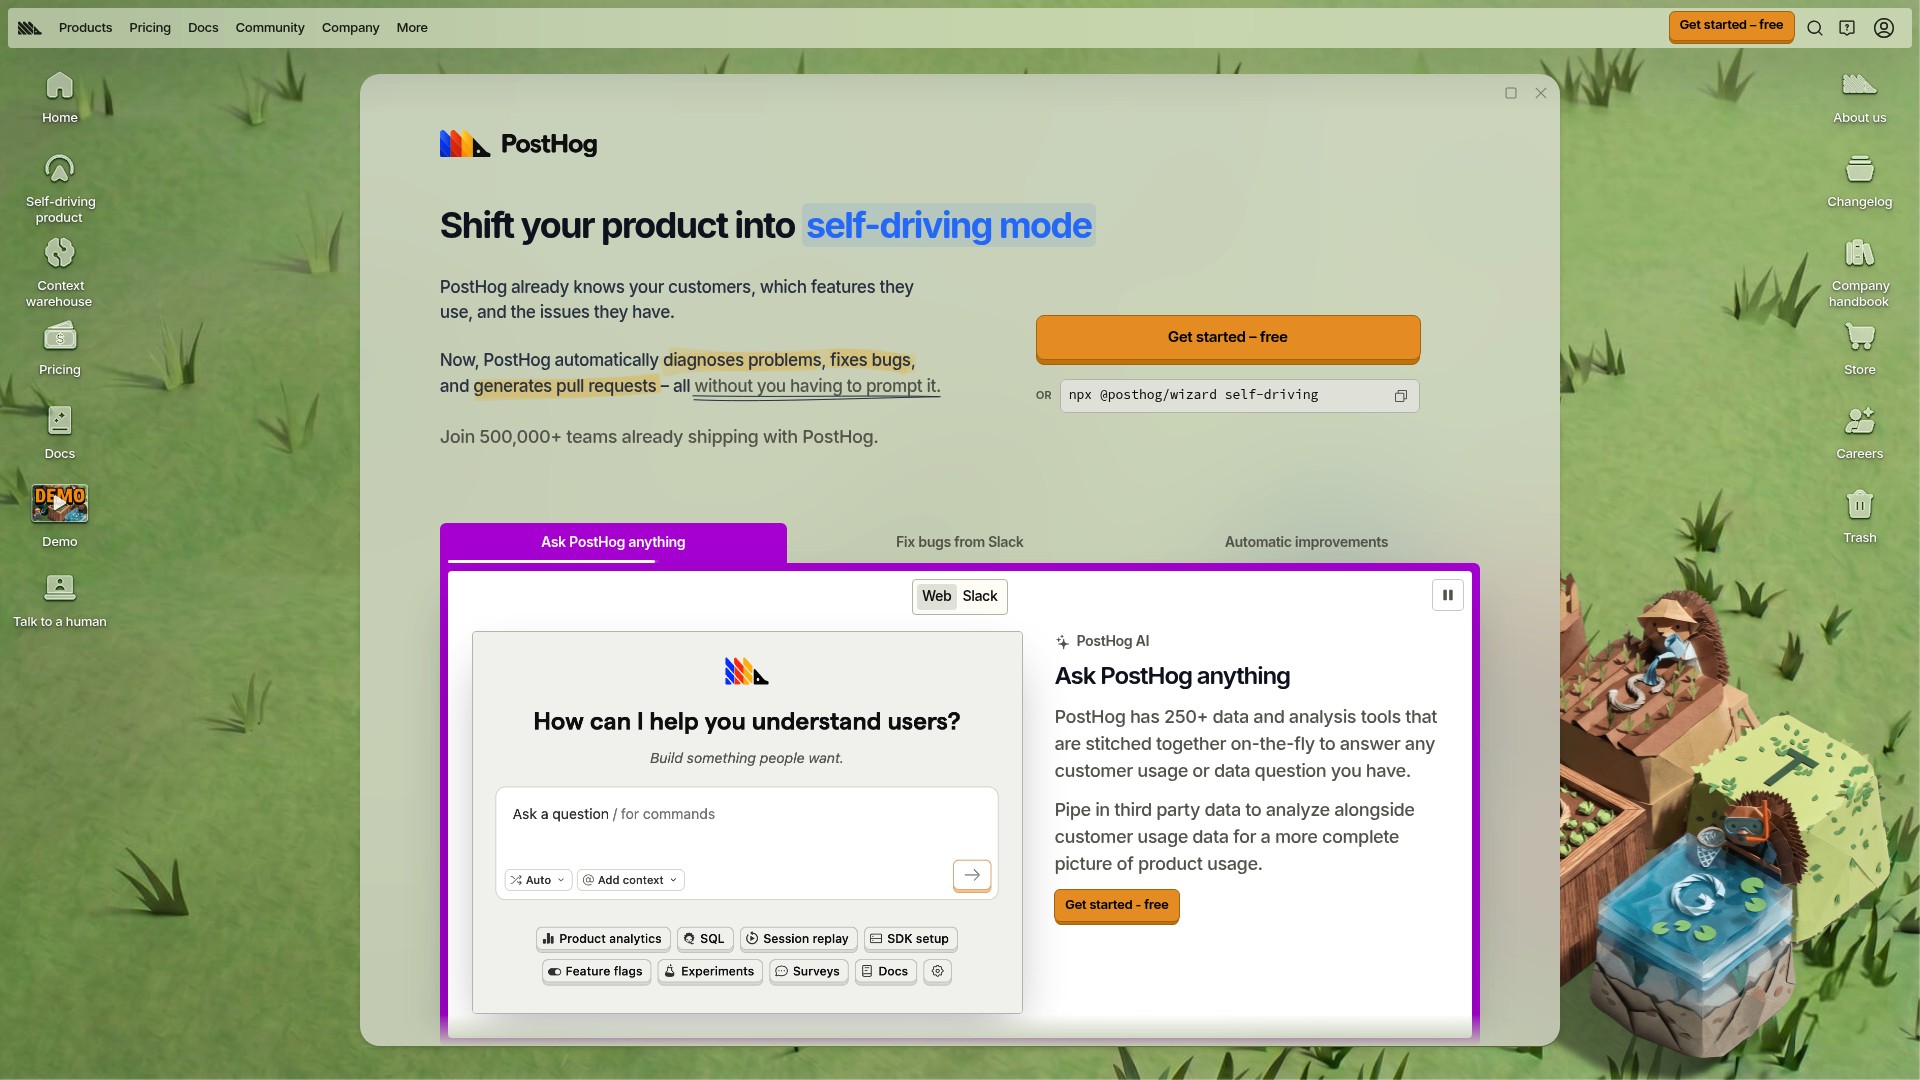Click the Feature flags chip
Screen dimensions: 1920x1080
(597, 971)
